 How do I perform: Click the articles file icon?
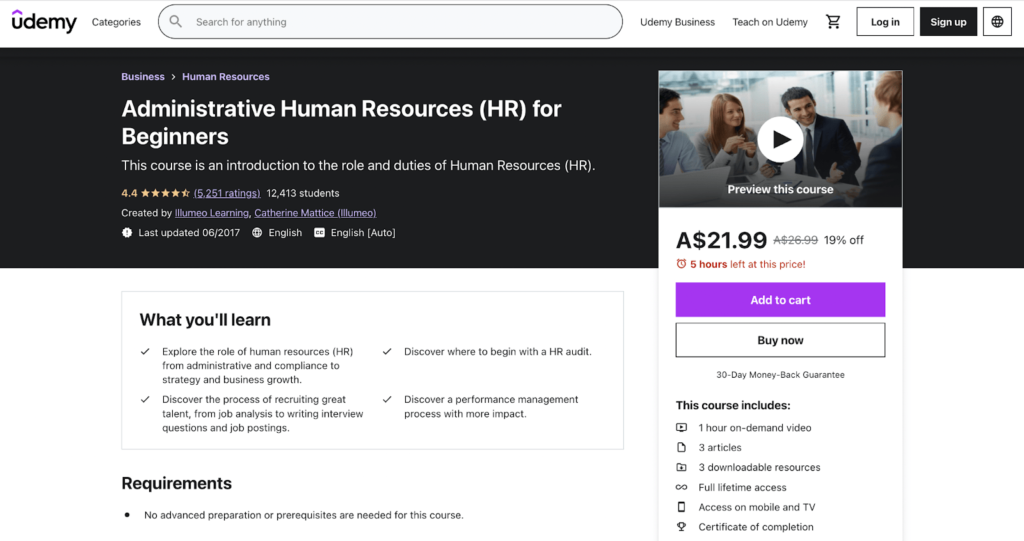[681, 448]
